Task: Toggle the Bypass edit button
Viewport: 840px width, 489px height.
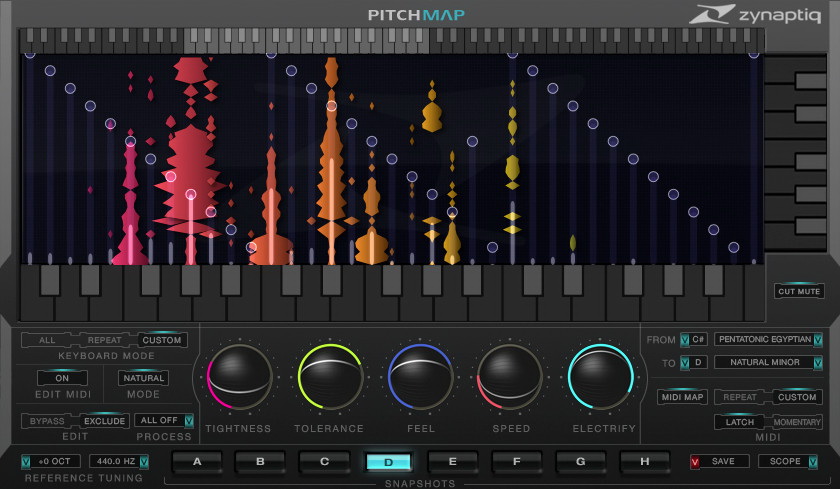Action: point(47,421)
